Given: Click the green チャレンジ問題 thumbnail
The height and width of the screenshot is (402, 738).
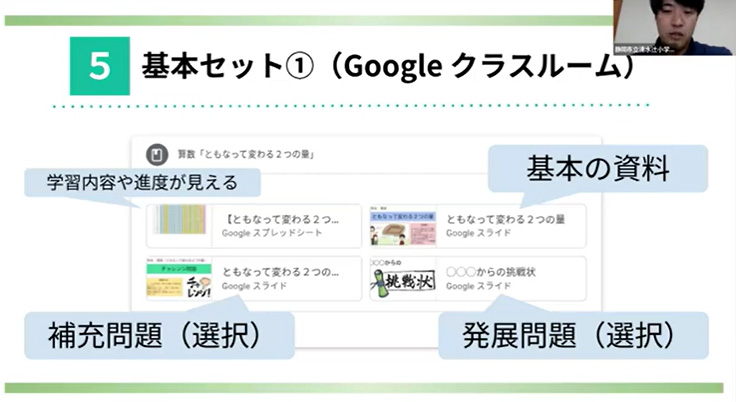Looking at the screenshot, I should (179, 278).
